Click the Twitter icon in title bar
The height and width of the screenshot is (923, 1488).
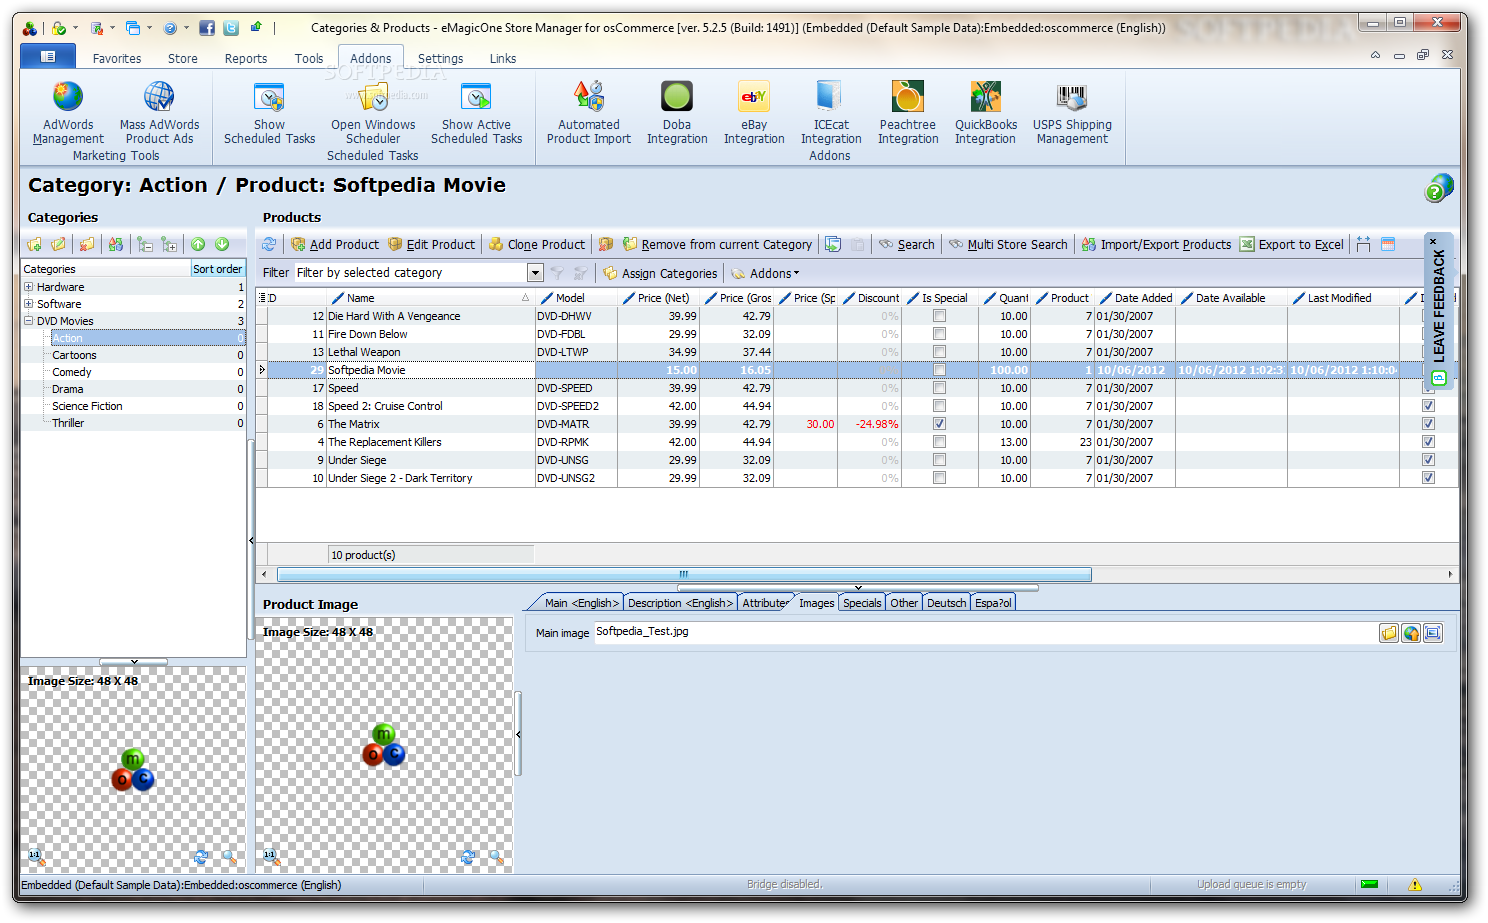pyautogui.click(x=231, y=28)
